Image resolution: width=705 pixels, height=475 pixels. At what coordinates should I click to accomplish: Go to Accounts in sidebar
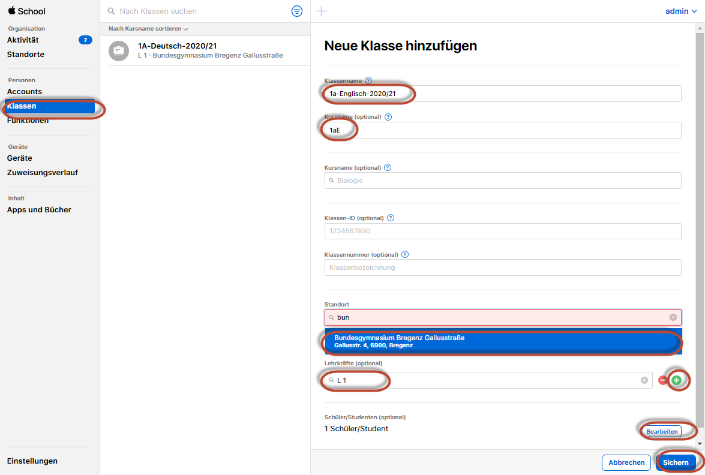(x=25, y=91)
